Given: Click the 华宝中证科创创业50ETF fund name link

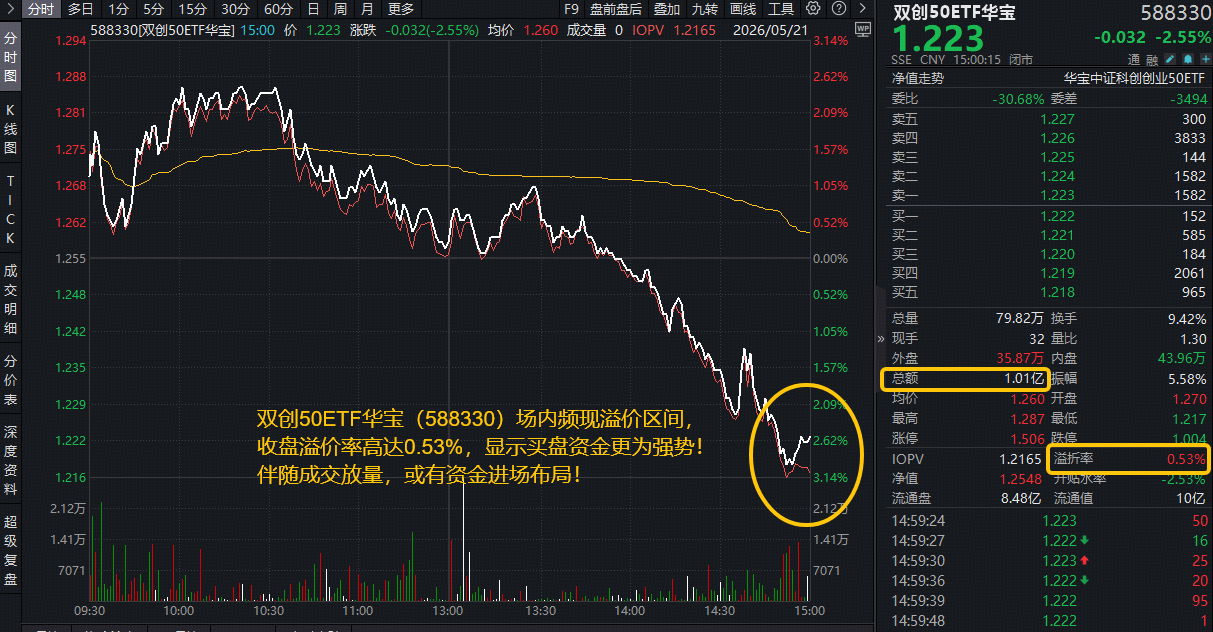Looking at the screenshot, I should click(x=1134, y=78).
